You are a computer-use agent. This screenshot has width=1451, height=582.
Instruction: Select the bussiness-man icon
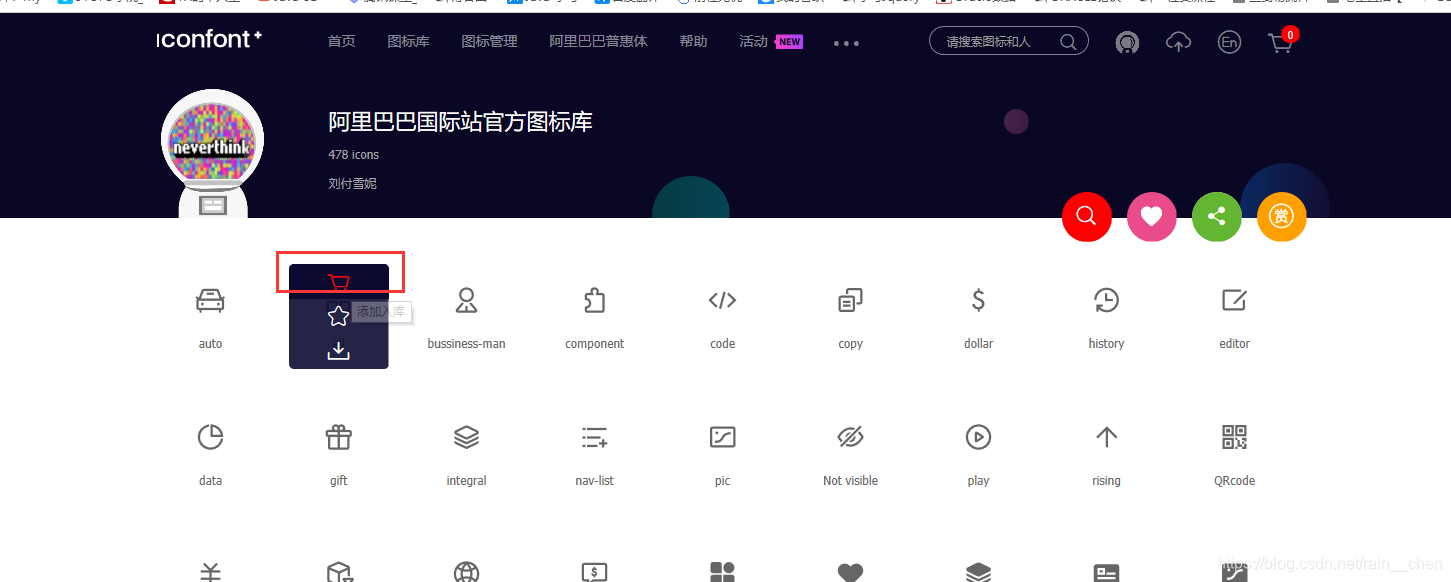coord(466,300)
